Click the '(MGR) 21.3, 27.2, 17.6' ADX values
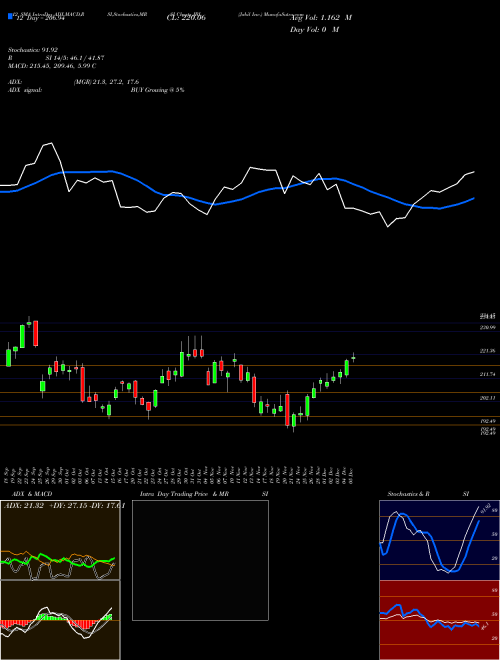Viewport: 500px width, 660px height. pyautogui.click(x=106, y=82)
